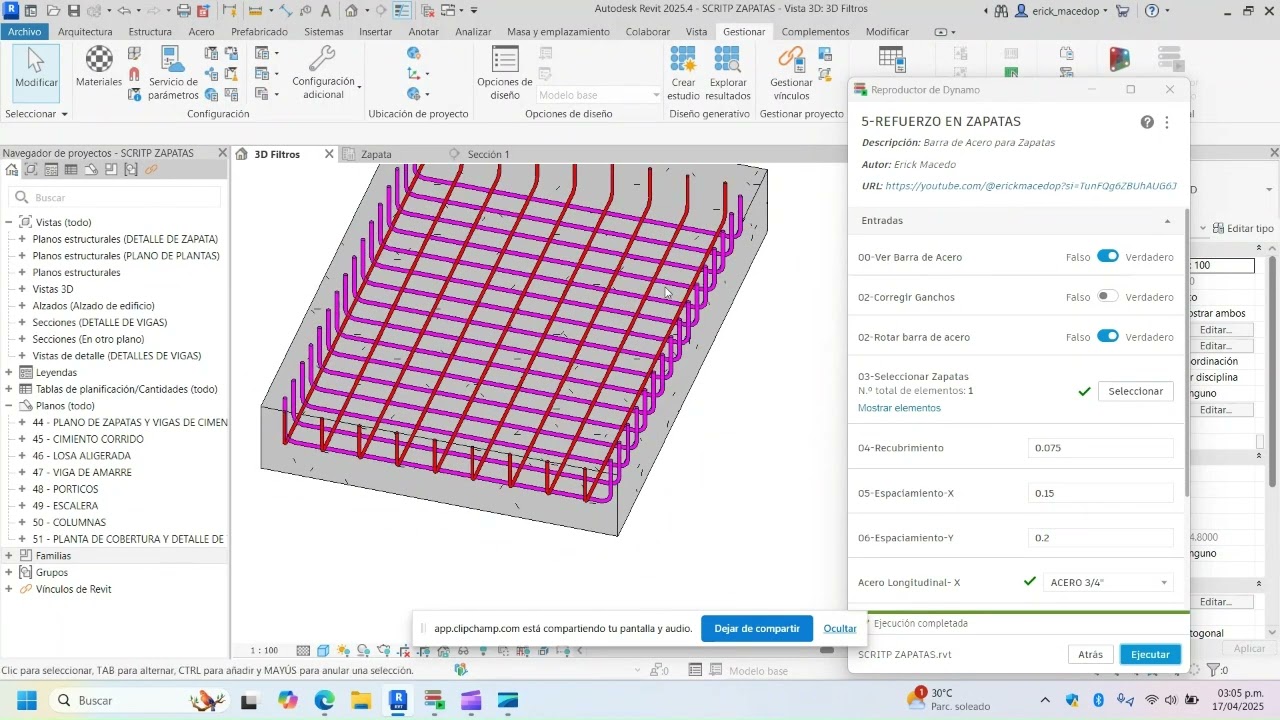Click Dejar de compartir button

[x=756, y=628]
